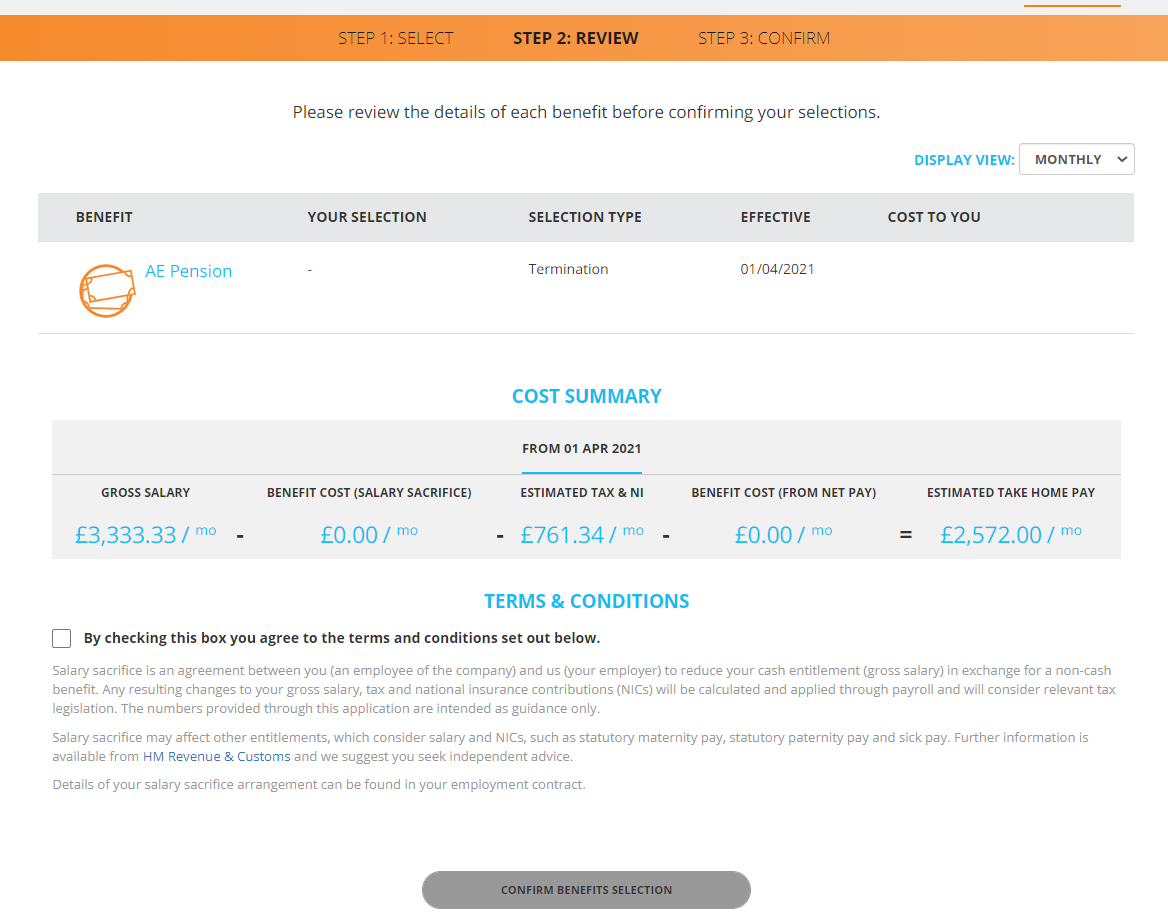Jump to Step 3: Confirm

point(764,38)
